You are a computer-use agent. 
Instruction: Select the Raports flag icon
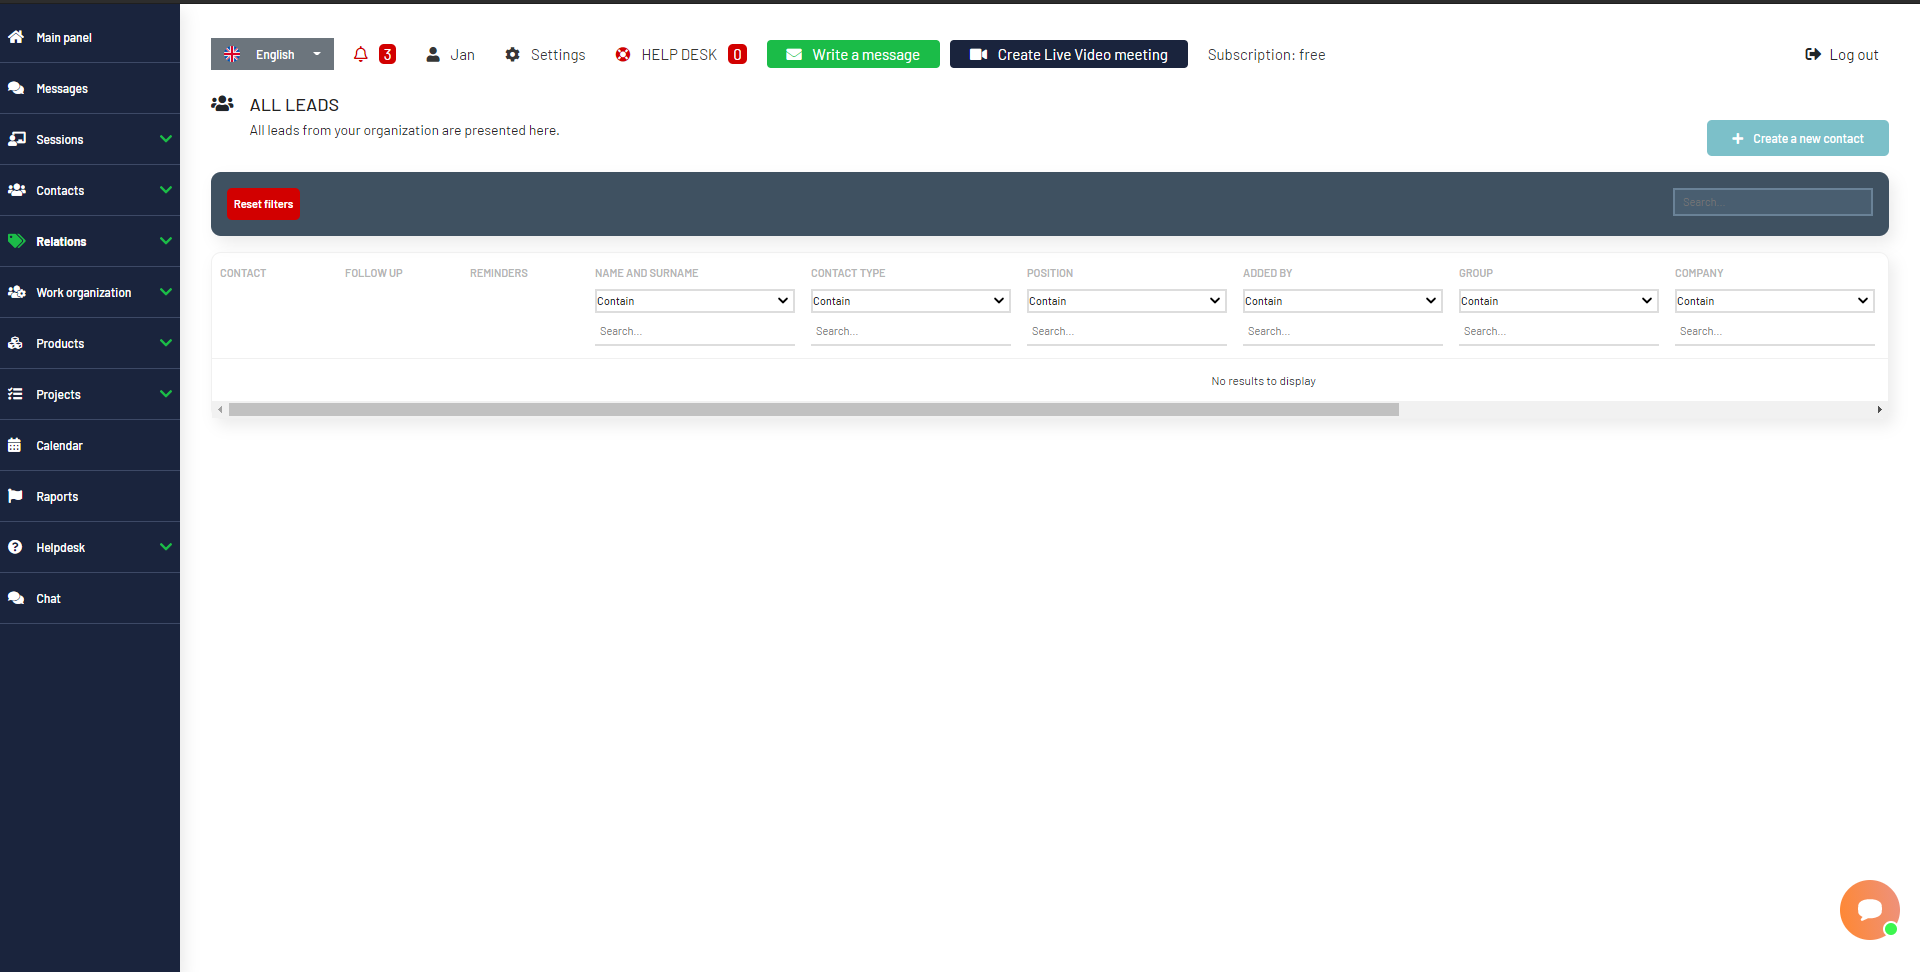(x=16, y=496)
